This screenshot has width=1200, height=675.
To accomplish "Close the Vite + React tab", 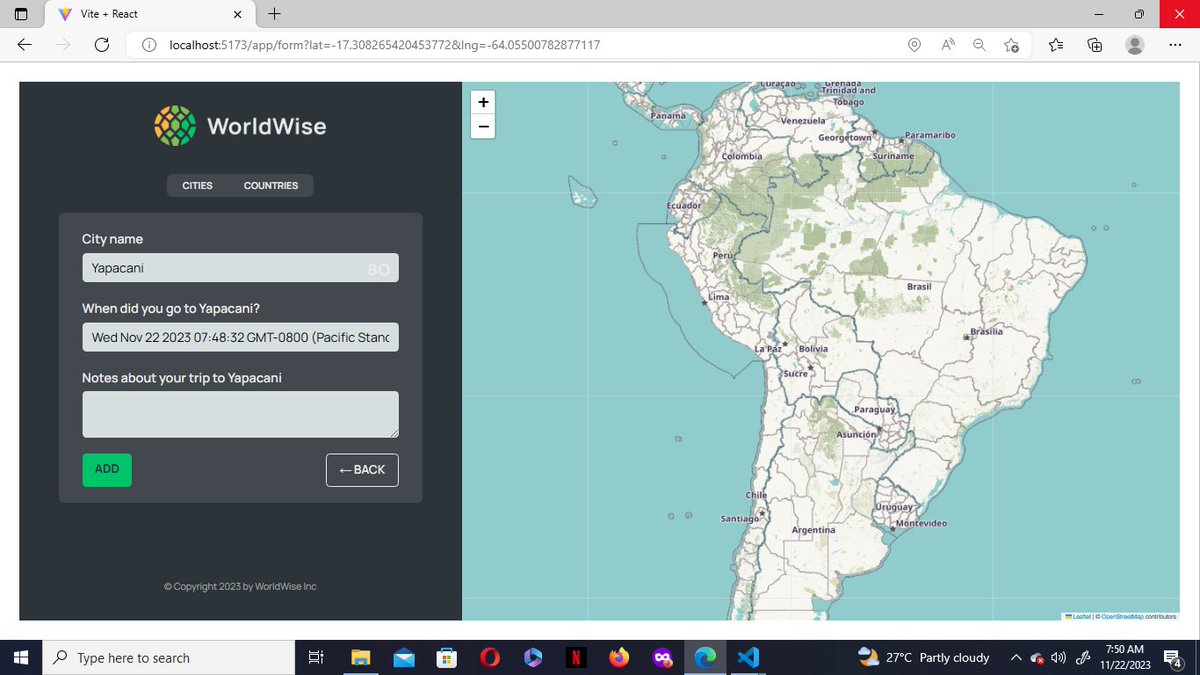I will click(237, 15).
